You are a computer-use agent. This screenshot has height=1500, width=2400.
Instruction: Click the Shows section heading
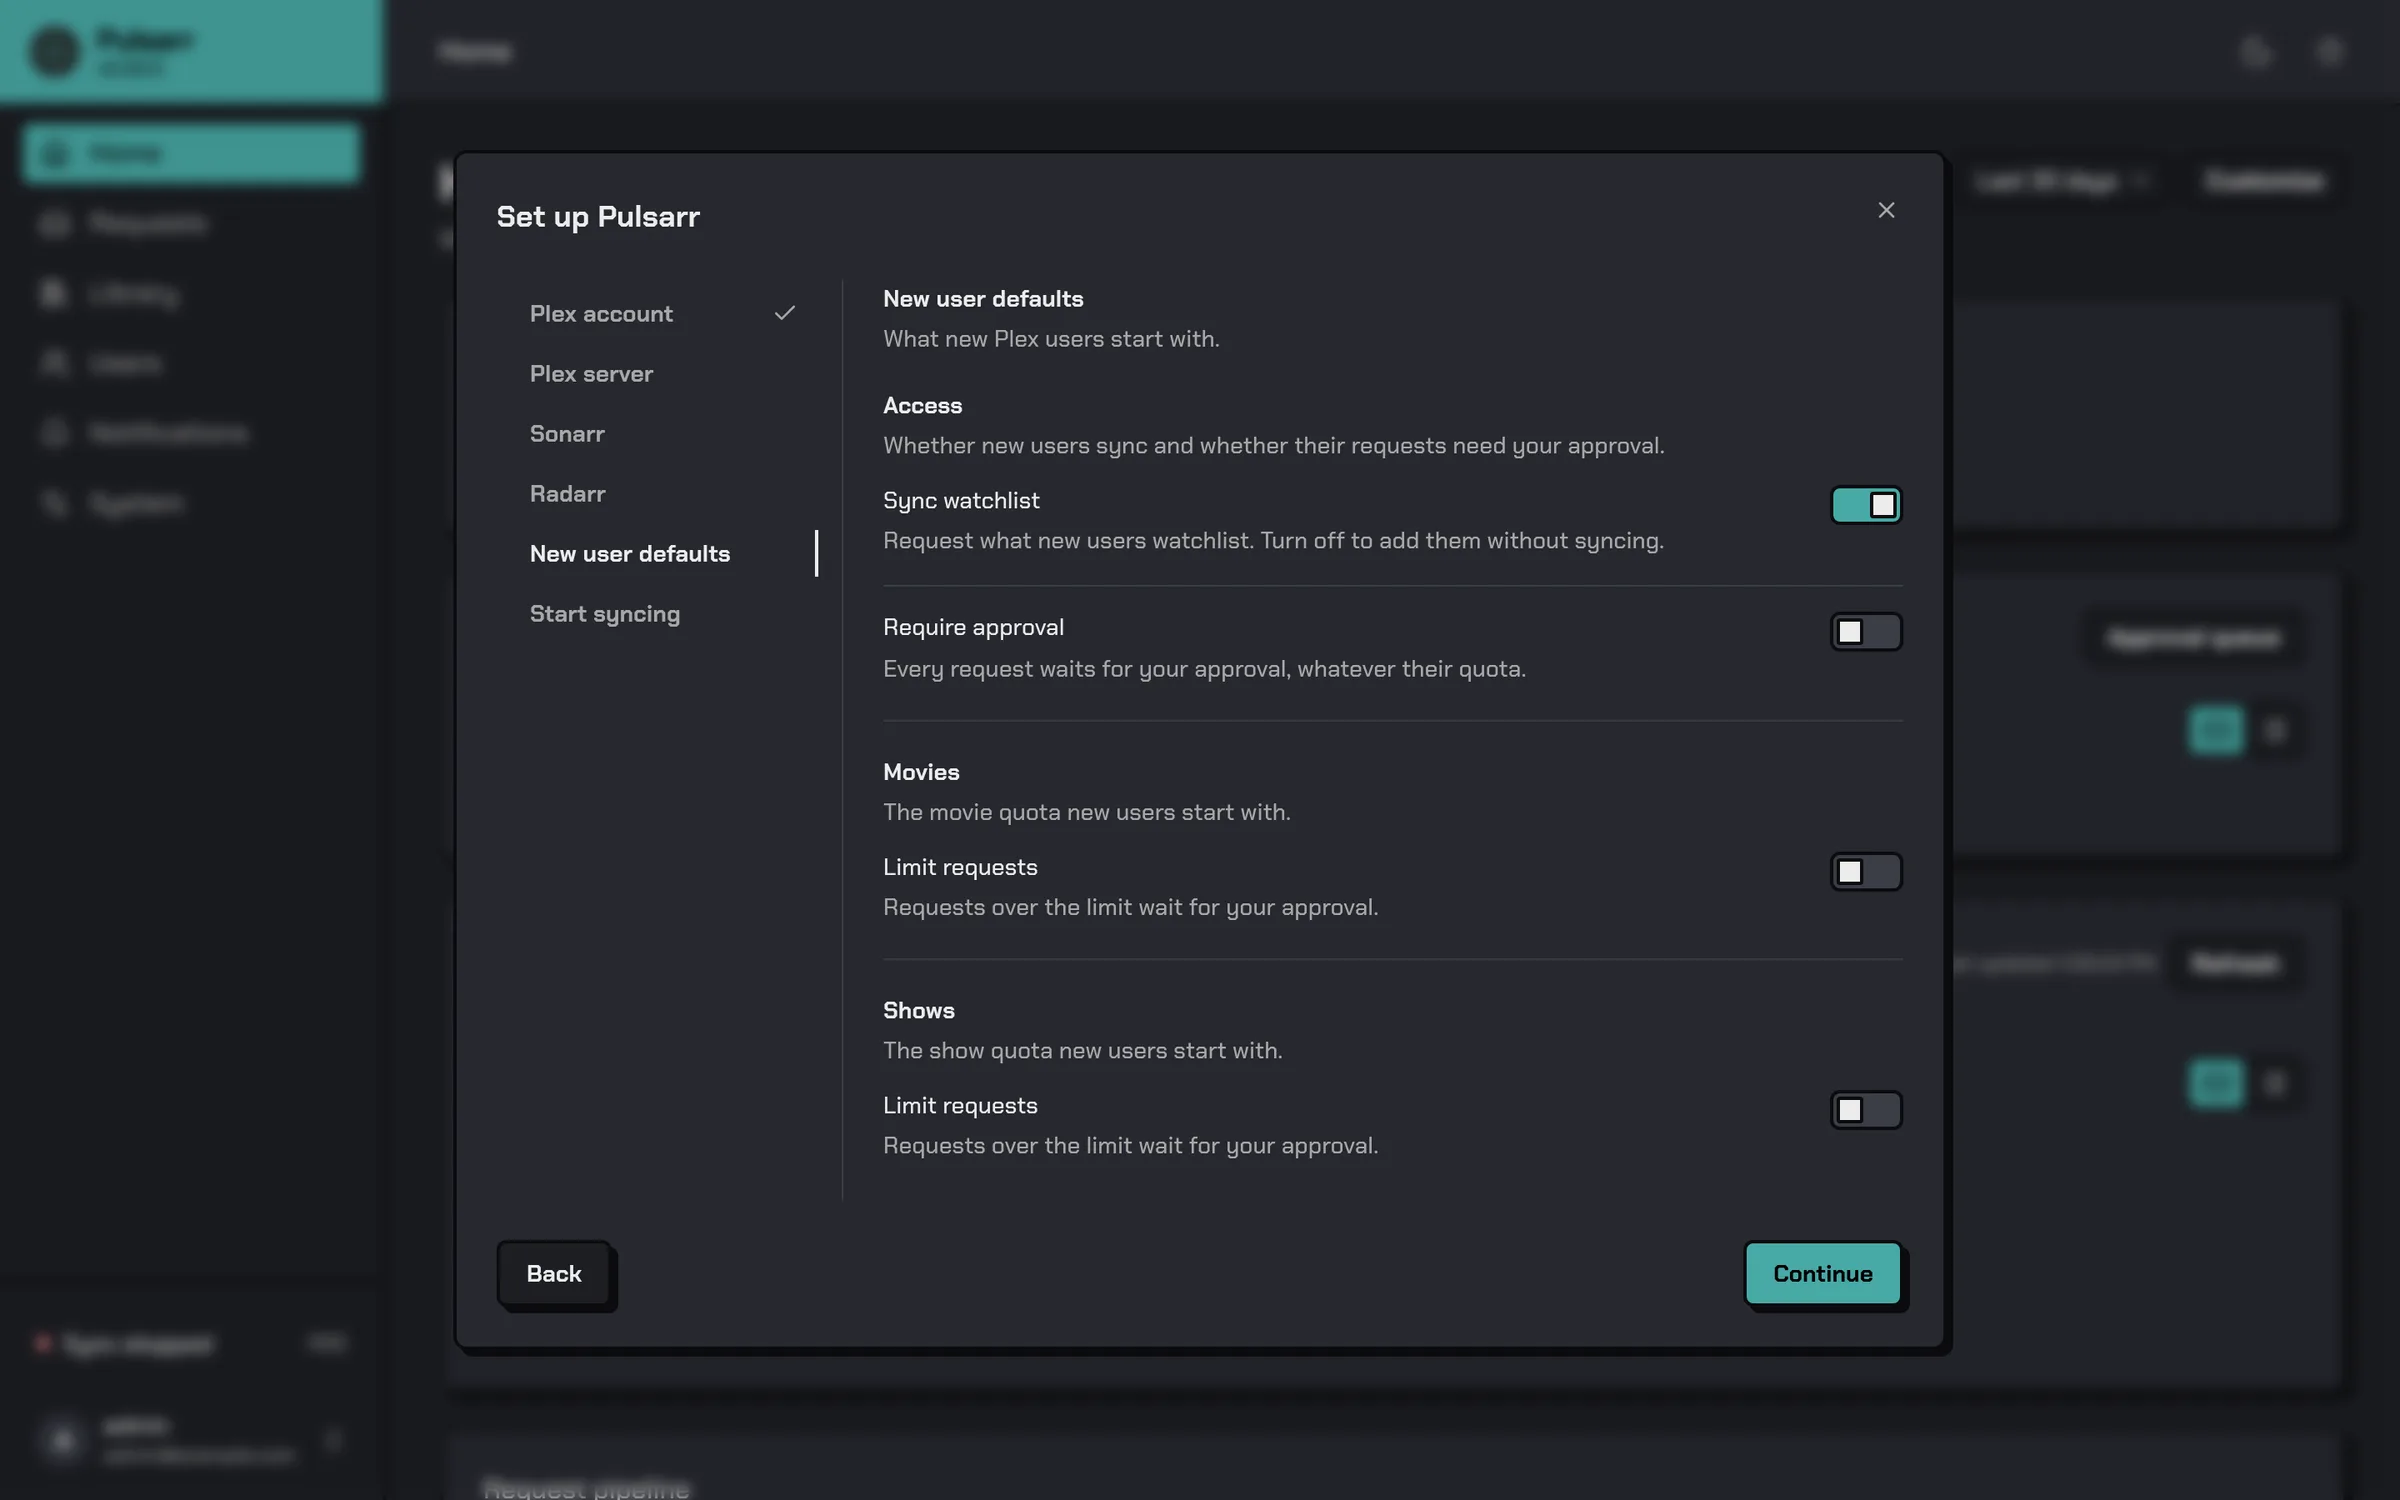point(919,1010)
